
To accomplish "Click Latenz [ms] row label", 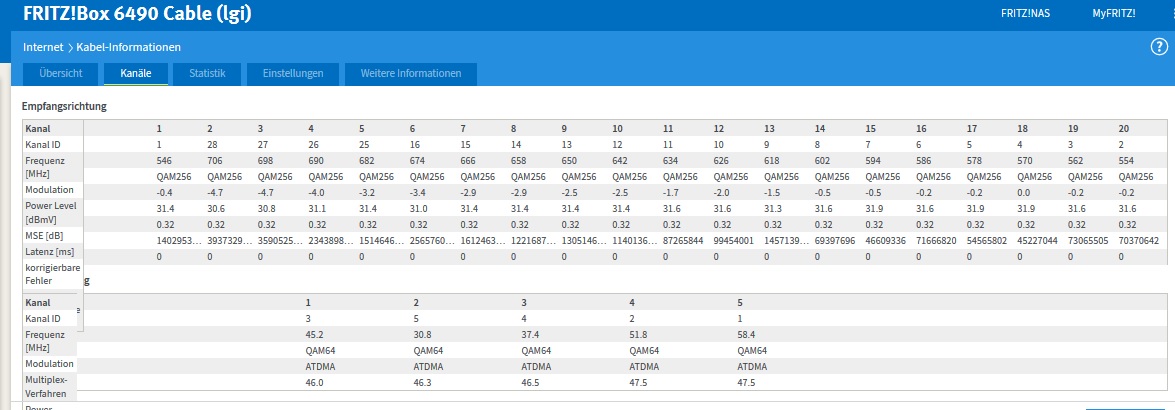I will [x=49, y=250].
